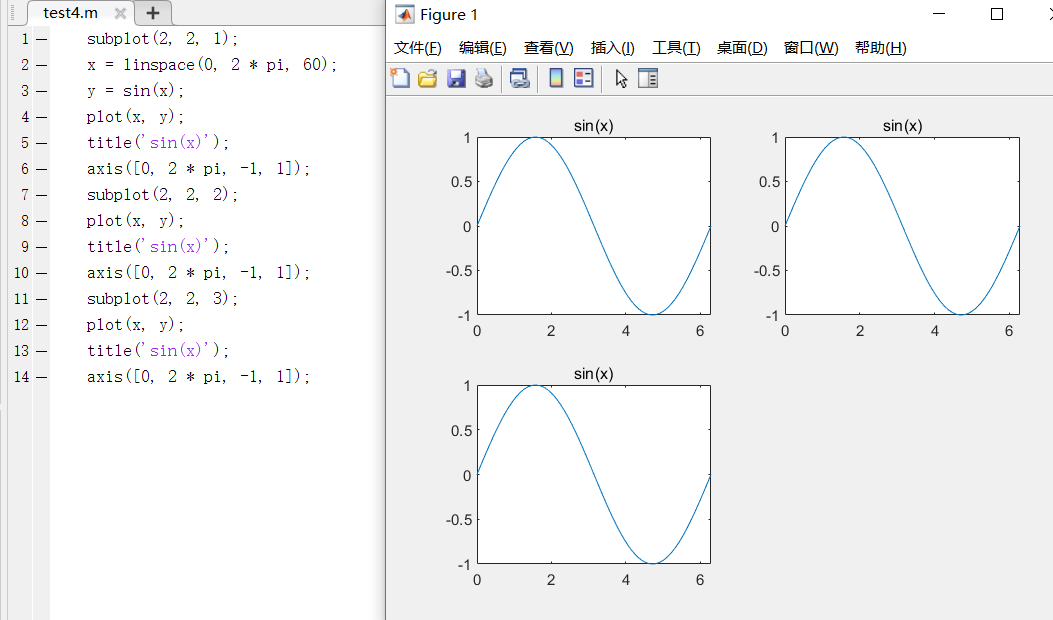Add a new editor tab with plus button
The image size is (1053, 620).
(153, 13)
